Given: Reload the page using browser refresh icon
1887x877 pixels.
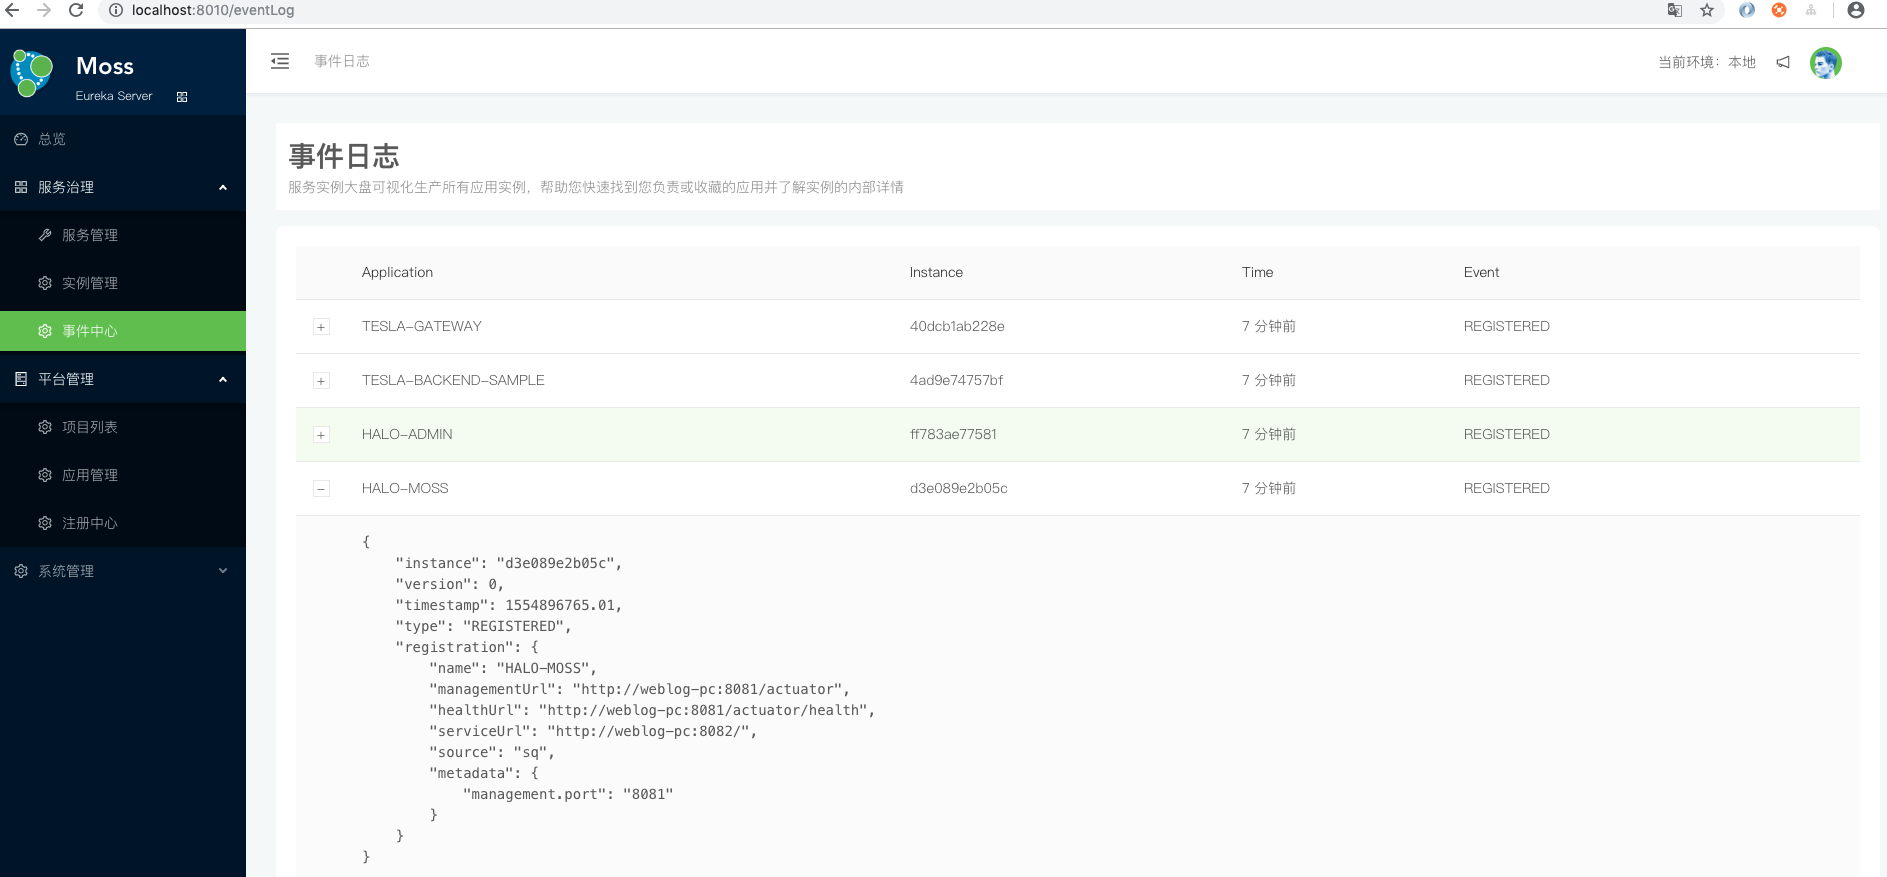Looking at the screenshot, I should 76,10.
